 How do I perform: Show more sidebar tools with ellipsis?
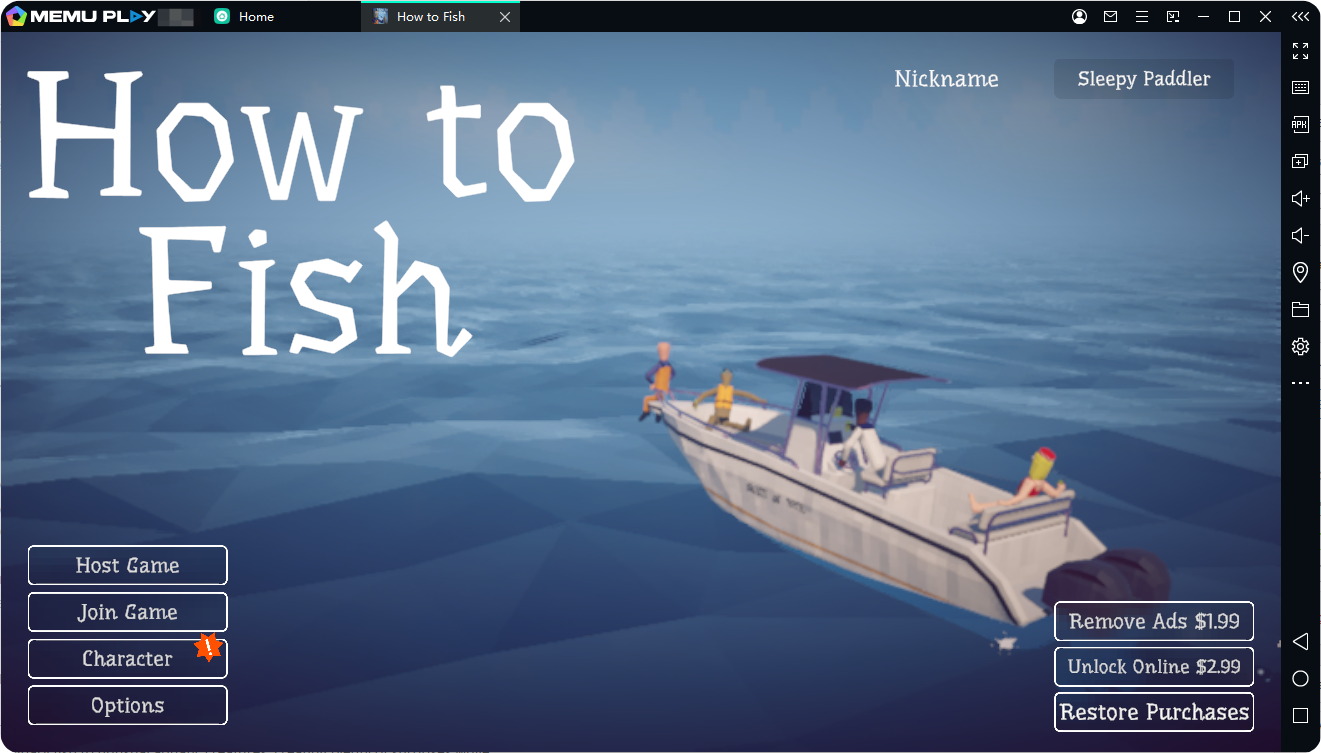tap(1300, 383)
